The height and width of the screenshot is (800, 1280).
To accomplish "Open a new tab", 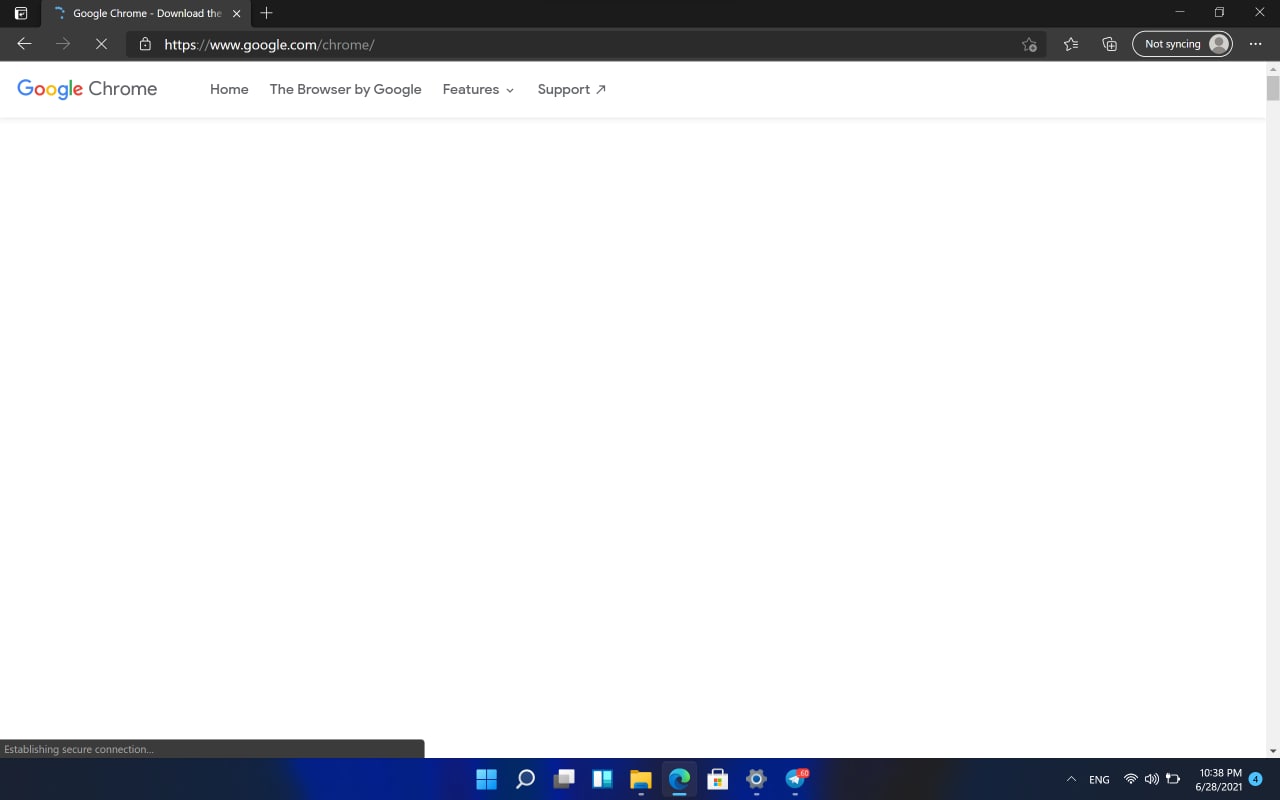I will pyautogui.click(x=266, y=13).
